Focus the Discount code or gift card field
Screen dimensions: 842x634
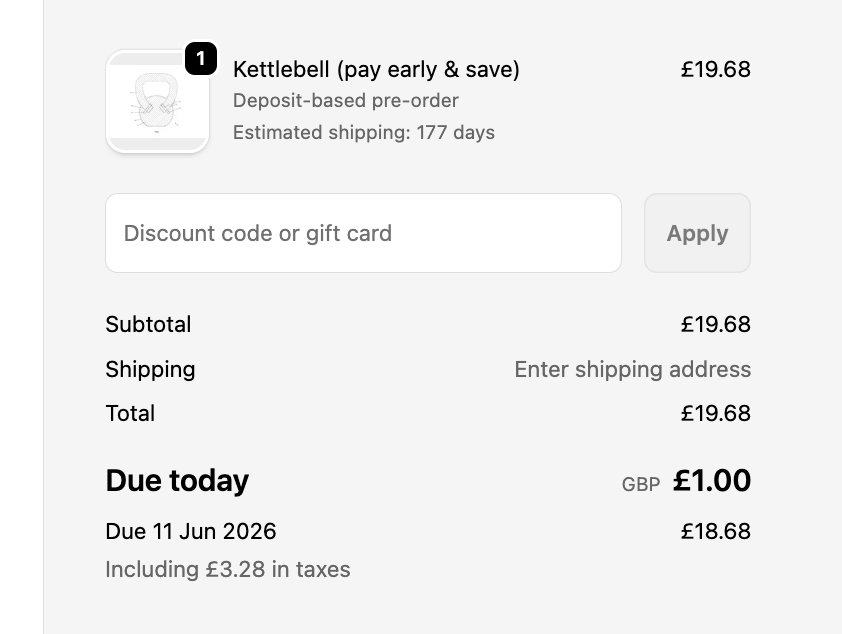(363, 233)
